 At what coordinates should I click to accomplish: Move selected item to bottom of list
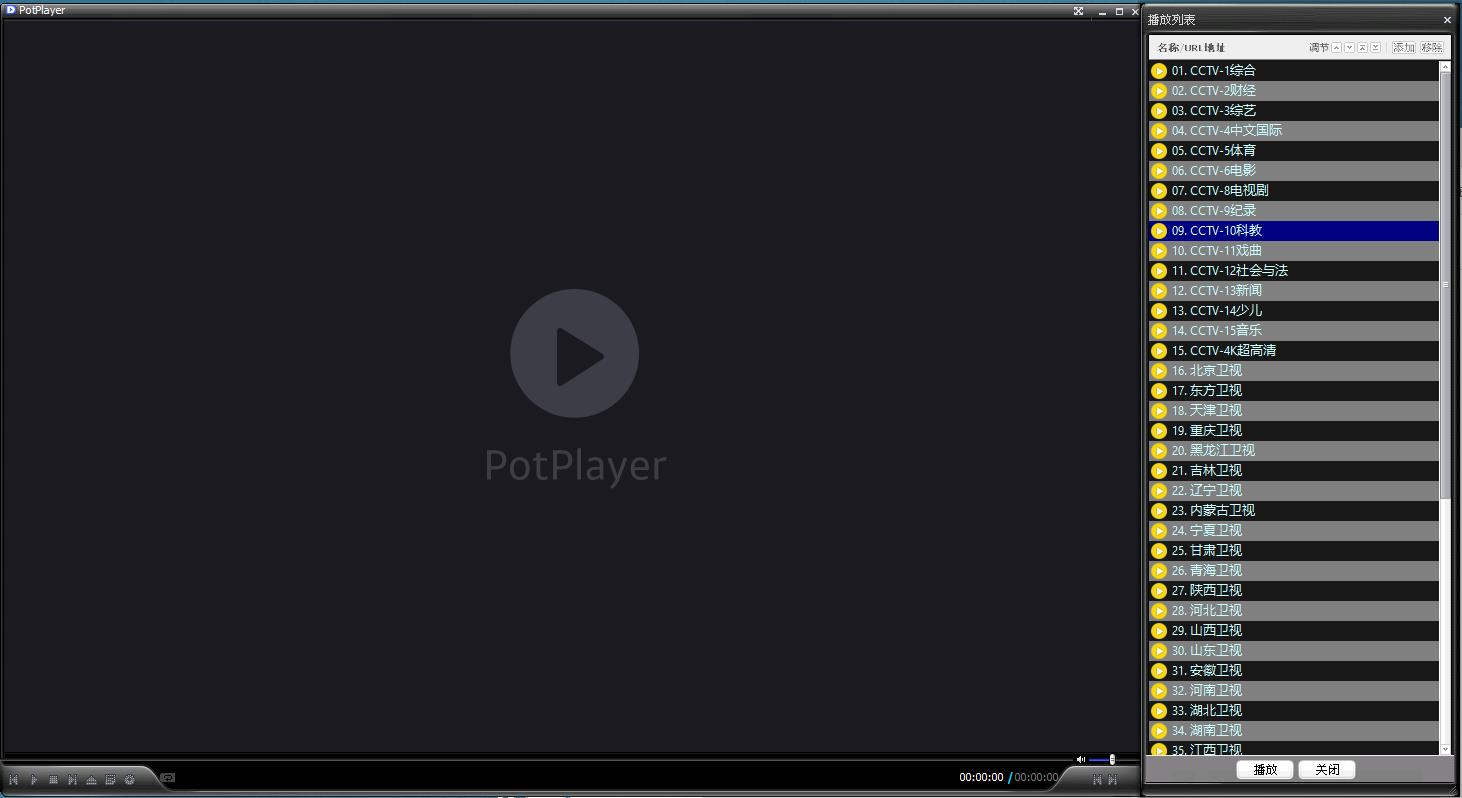click(x=1375, y=47)
